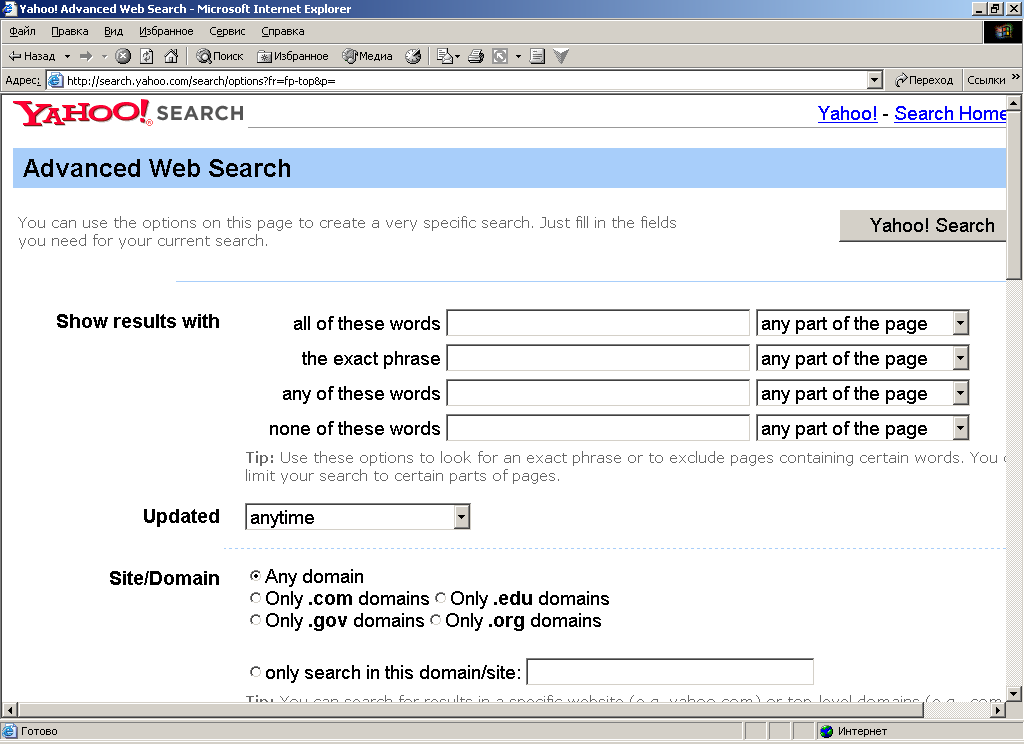Image resolution: width=1024 pixels, height=744 pixels.
Task: Click the Back (Назад) arrow button
Action: coord(31,56)
